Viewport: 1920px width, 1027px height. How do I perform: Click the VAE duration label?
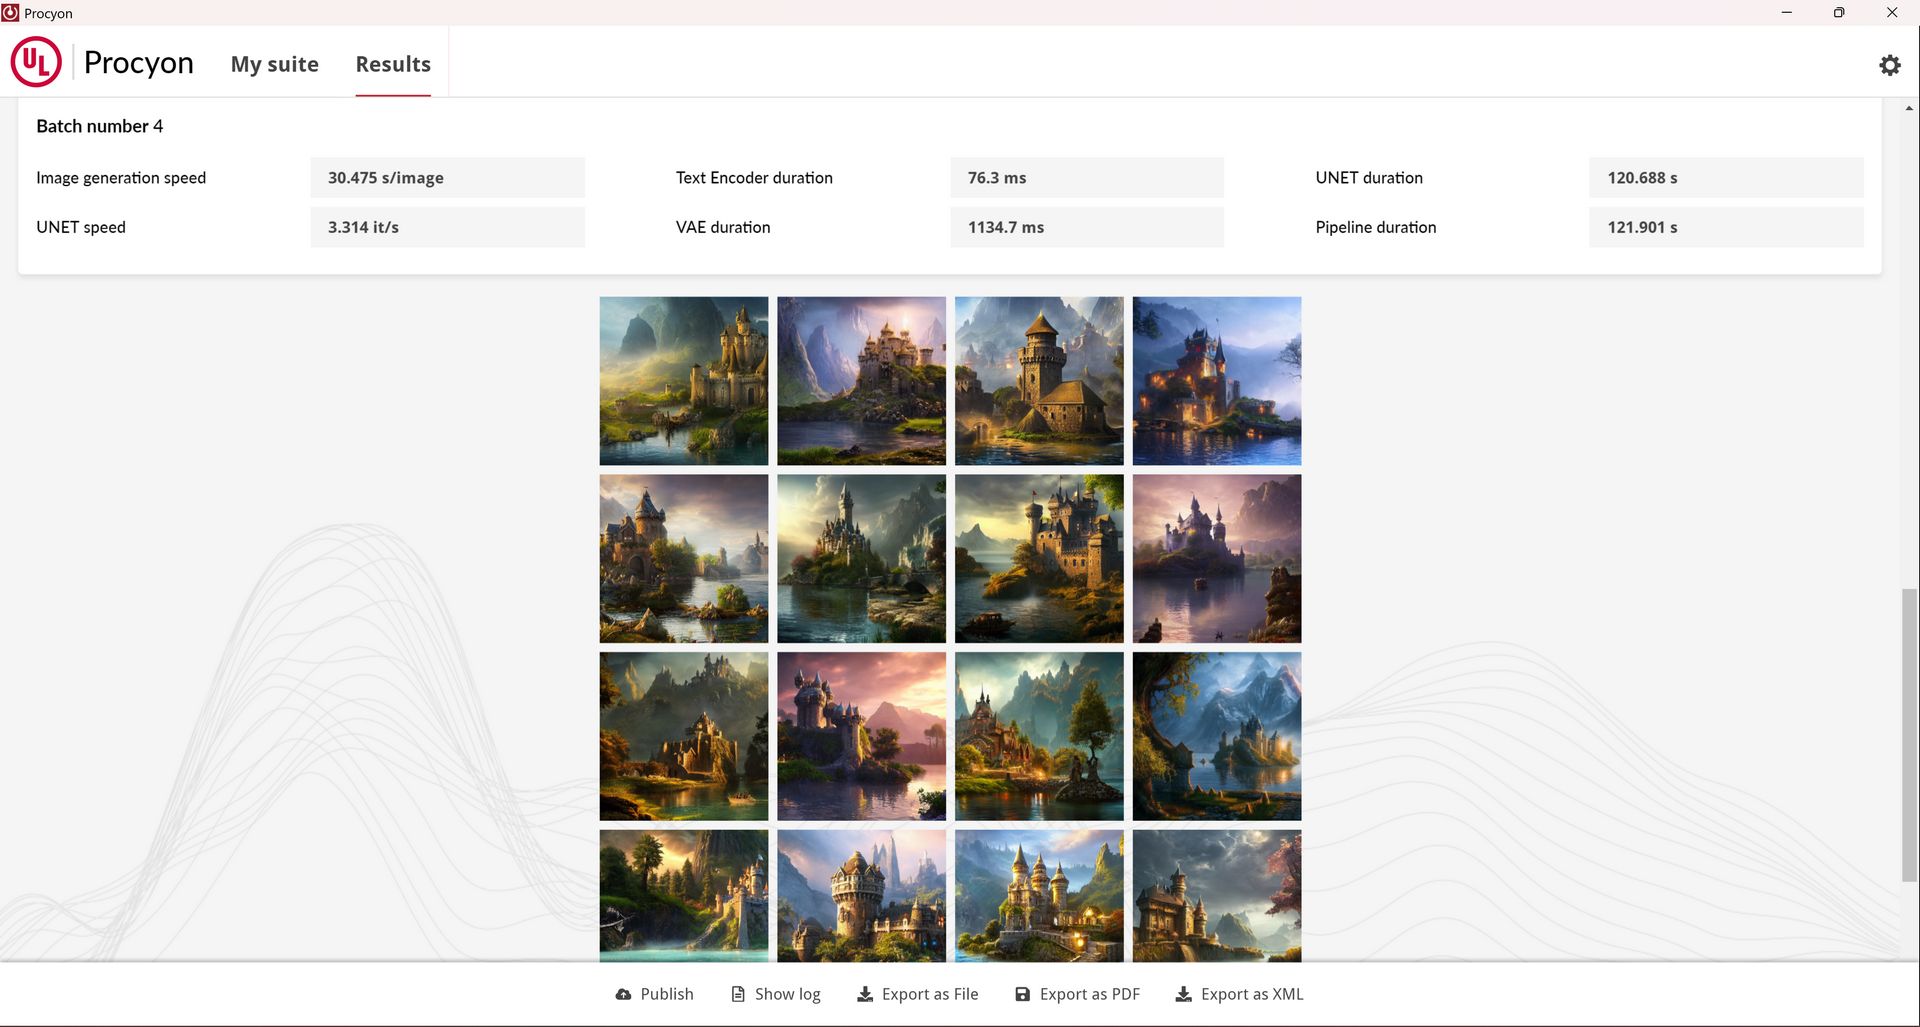pyautogui.click(x=723, y=227)
